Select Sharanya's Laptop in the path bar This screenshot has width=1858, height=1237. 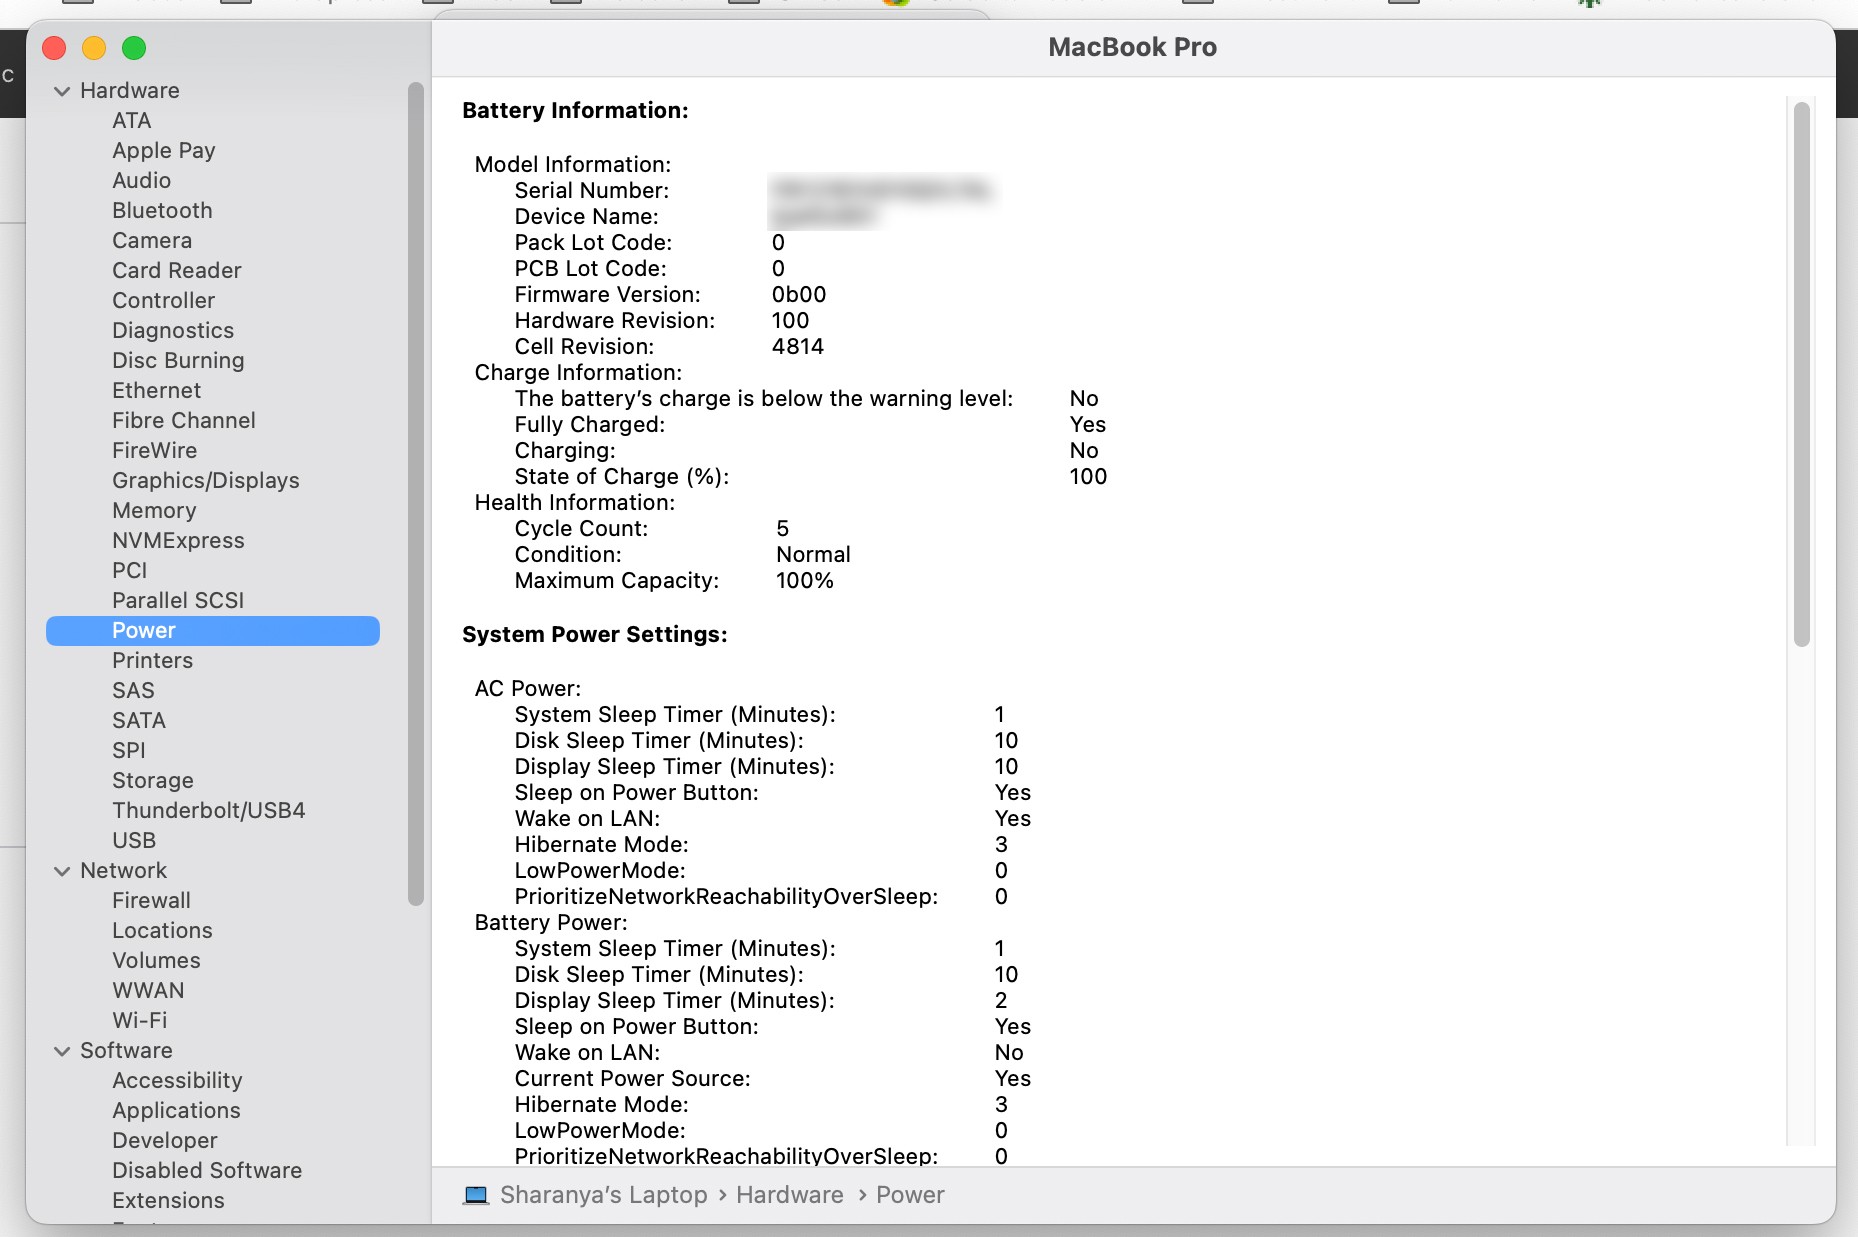[604, 1195]
